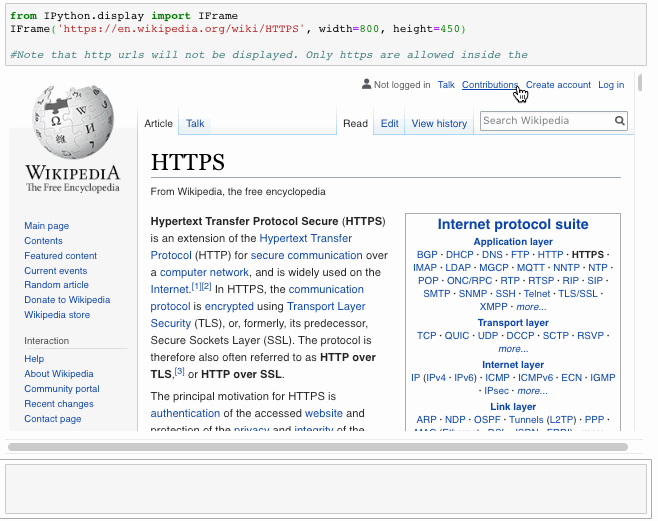Select the Edit tab
This screenshot has width=658, height=521.
pos(389,124)
